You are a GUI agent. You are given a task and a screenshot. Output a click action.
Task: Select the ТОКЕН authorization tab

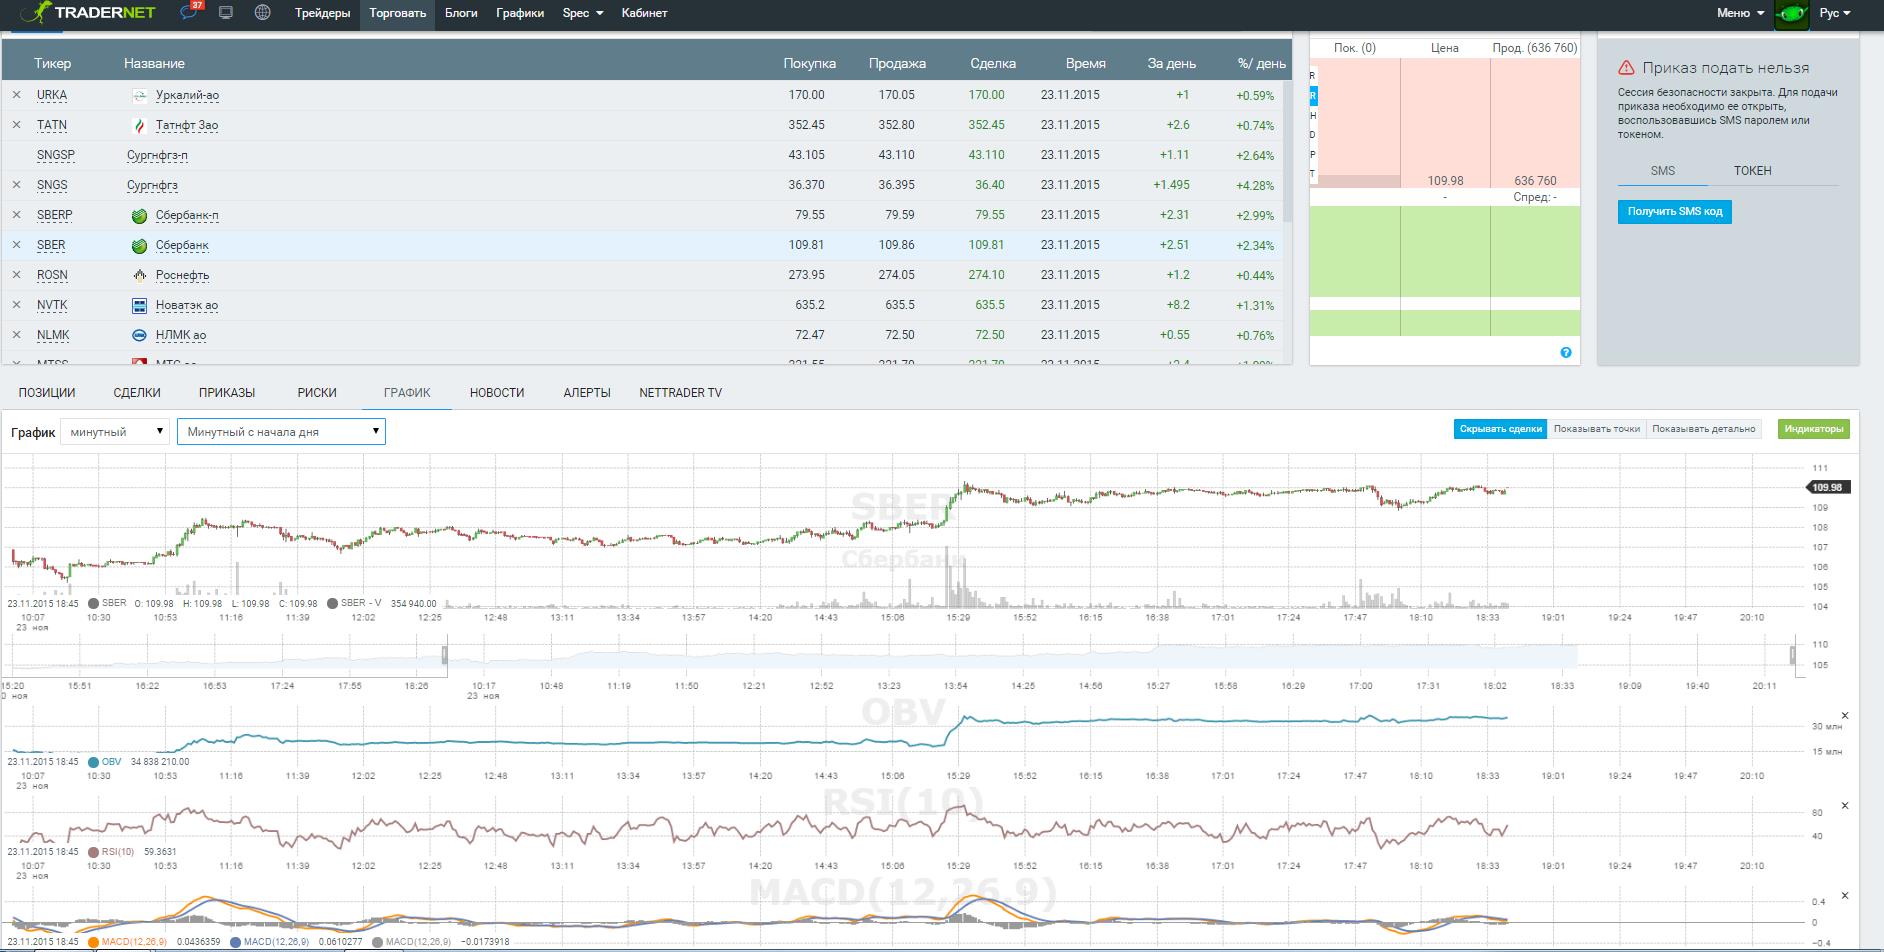(x=1753, y=171)
